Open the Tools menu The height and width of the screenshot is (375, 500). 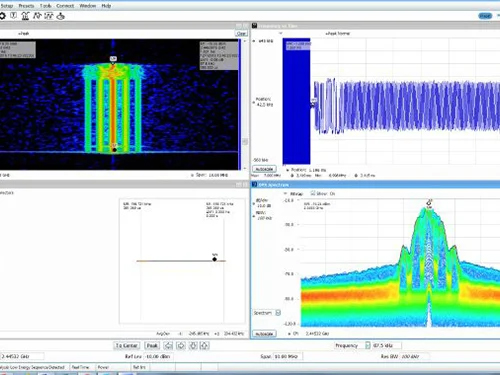[45, 6]
